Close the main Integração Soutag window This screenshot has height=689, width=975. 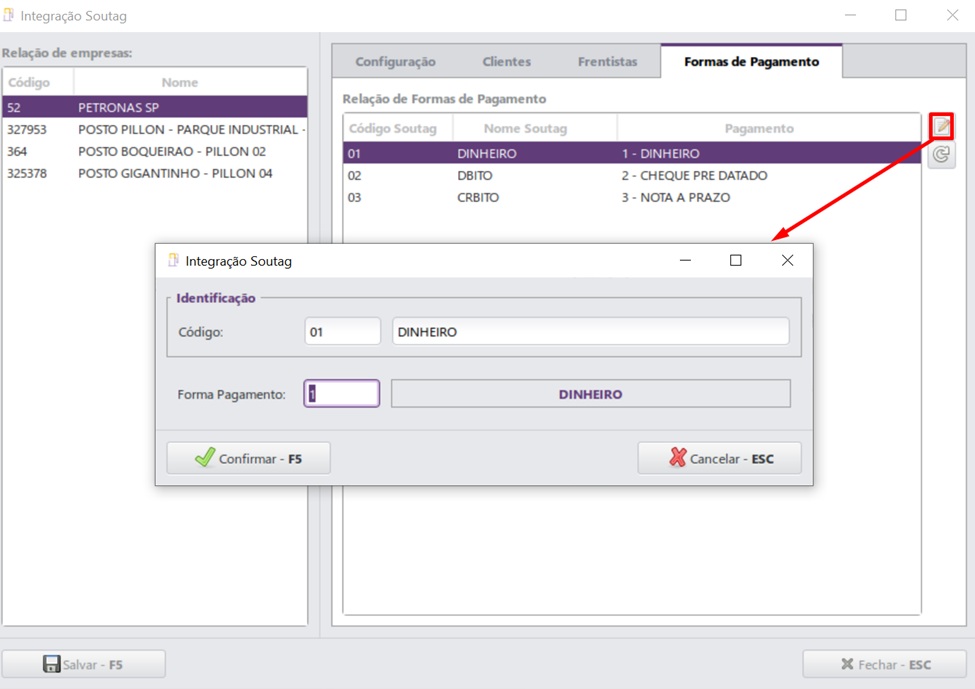click(x=952, y=15)
